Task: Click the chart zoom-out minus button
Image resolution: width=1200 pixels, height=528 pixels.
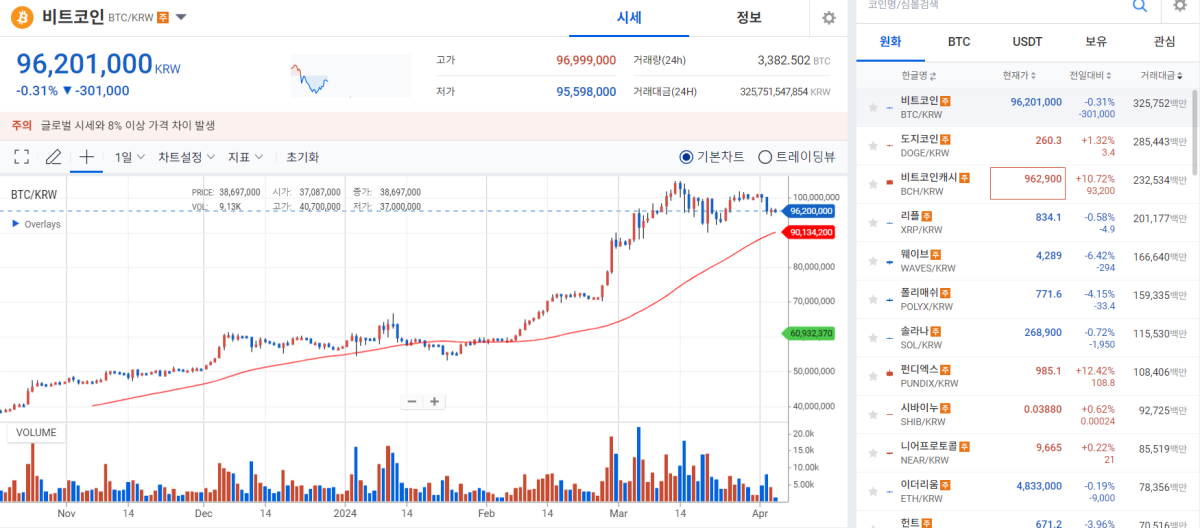Action: [x=411, y=401]
